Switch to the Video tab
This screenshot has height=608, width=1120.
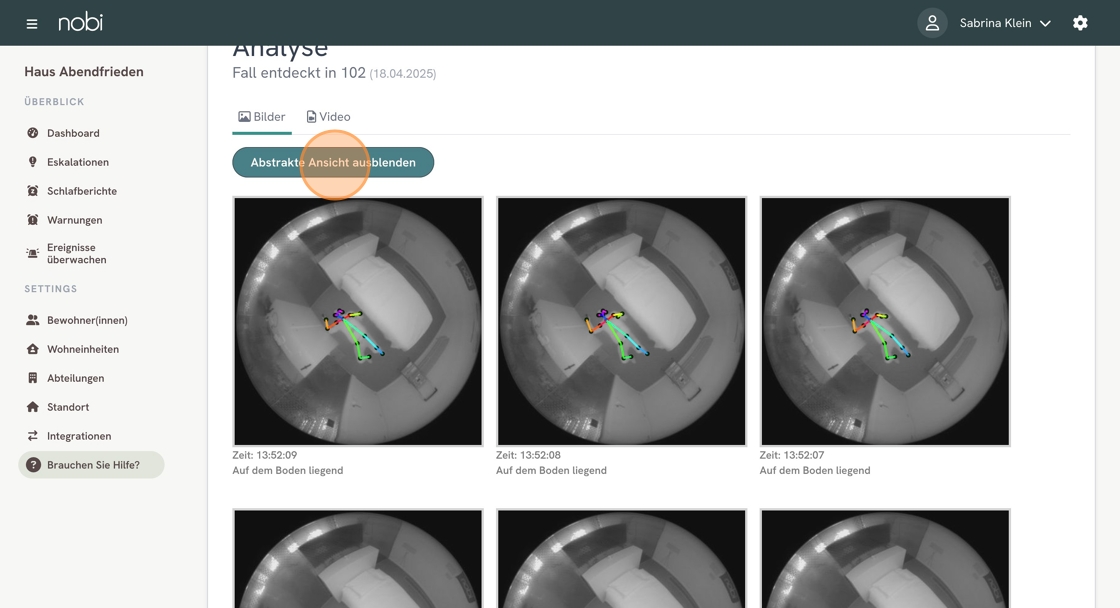(328, 117)
